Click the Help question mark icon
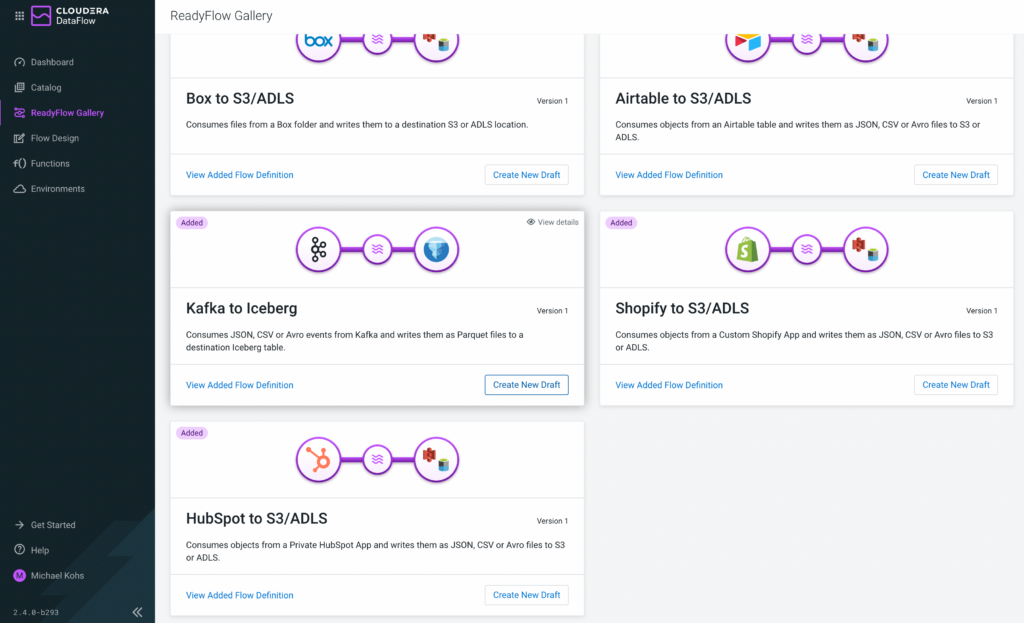This screenshot has width=1024, height=623. point(20,550)
